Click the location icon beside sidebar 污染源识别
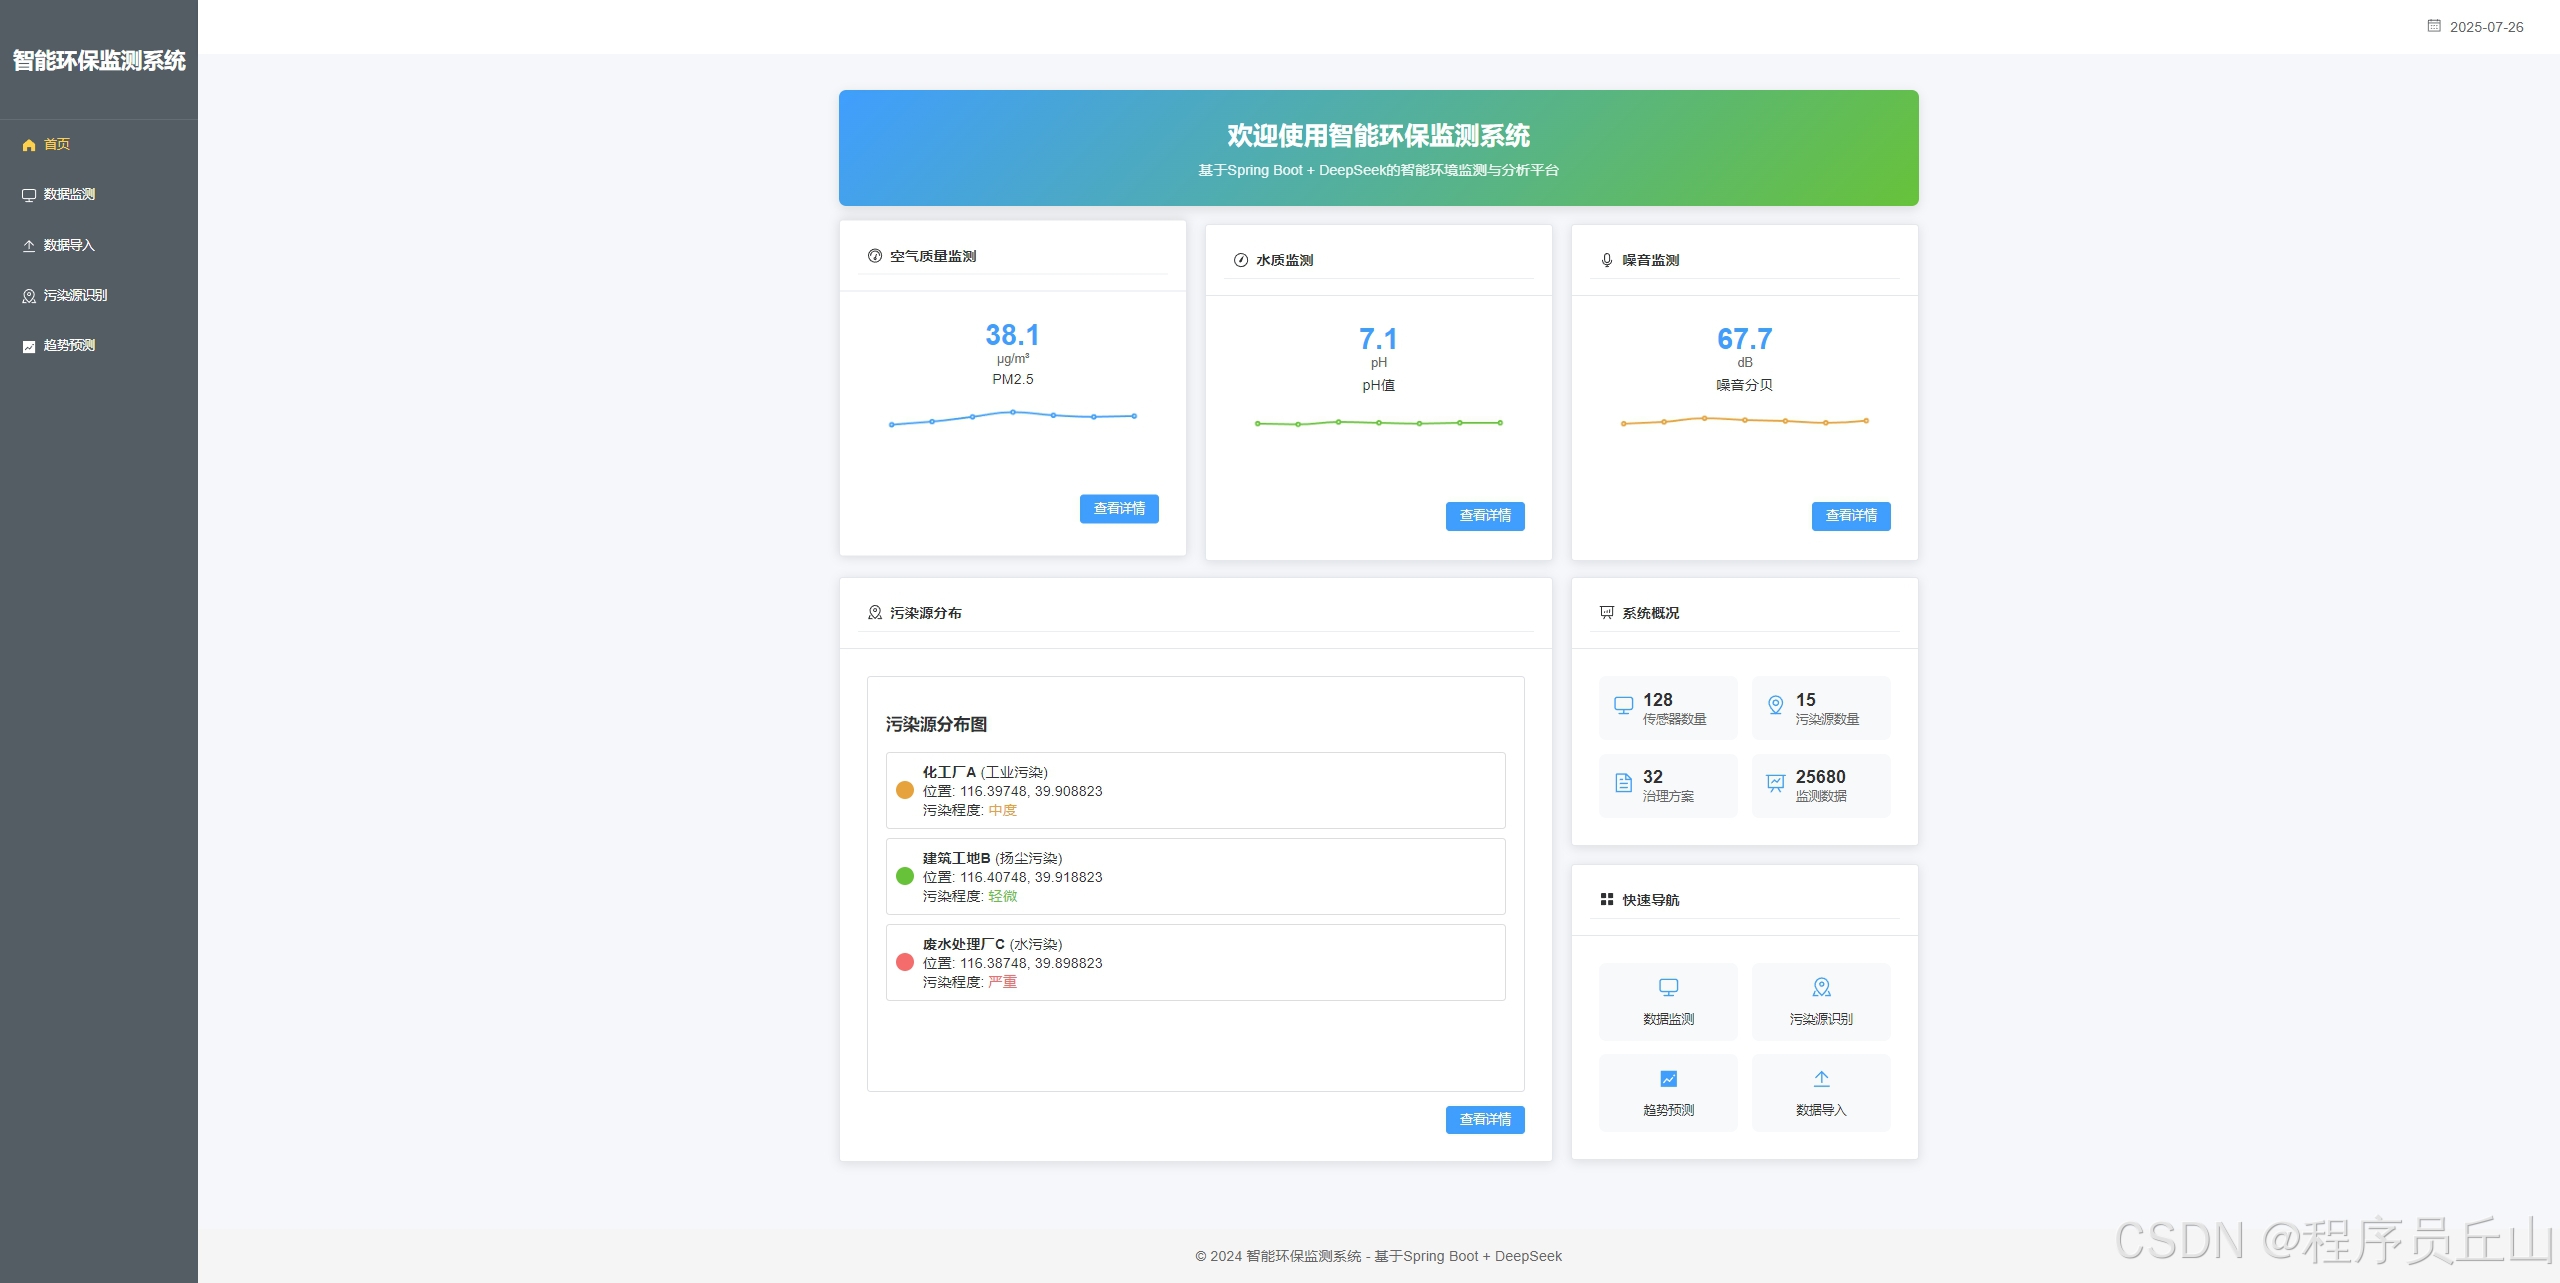 [29, 296]
